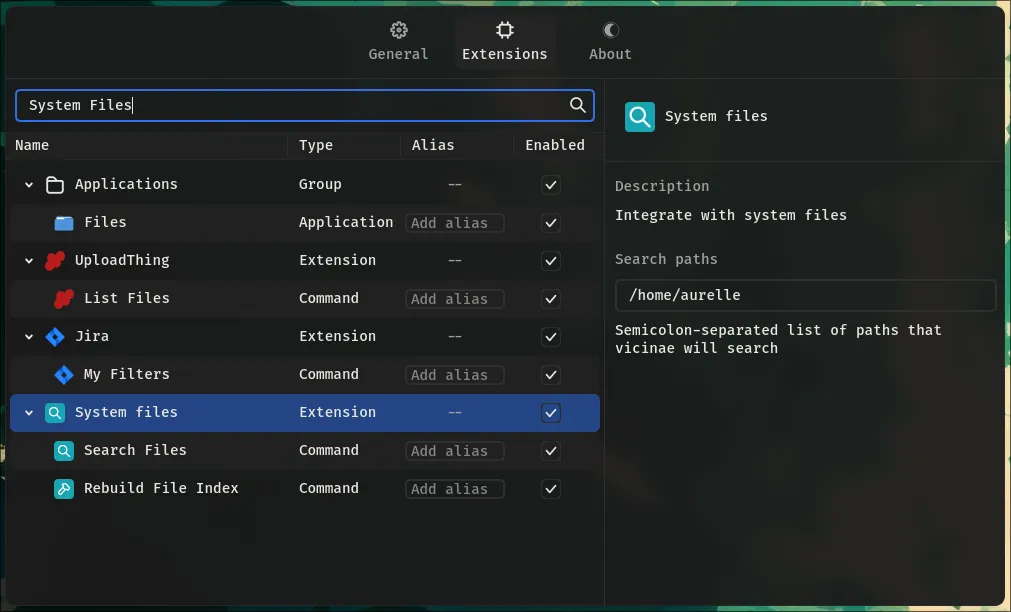
Task: Disable the Jira extension
Action: (550, 337)
